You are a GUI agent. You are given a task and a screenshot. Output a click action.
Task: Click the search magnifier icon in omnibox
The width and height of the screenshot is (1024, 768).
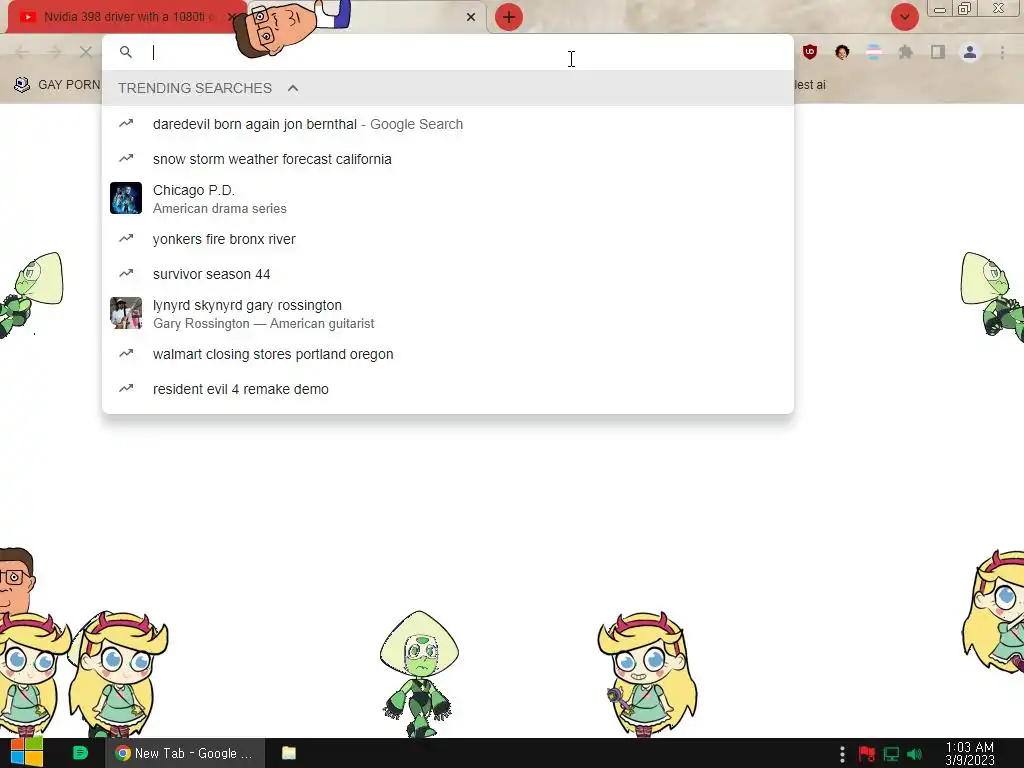click(126, 52)
